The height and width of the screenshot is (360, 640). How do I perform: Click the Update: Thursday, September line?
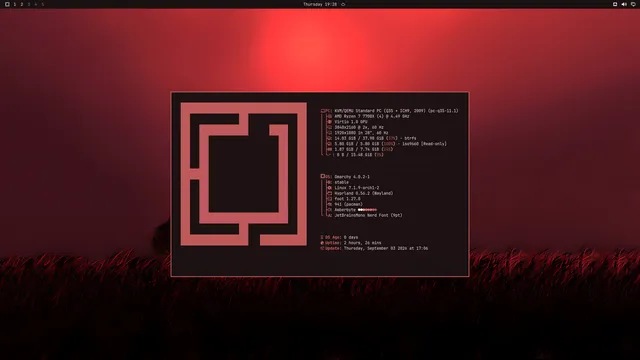[374, 248]
